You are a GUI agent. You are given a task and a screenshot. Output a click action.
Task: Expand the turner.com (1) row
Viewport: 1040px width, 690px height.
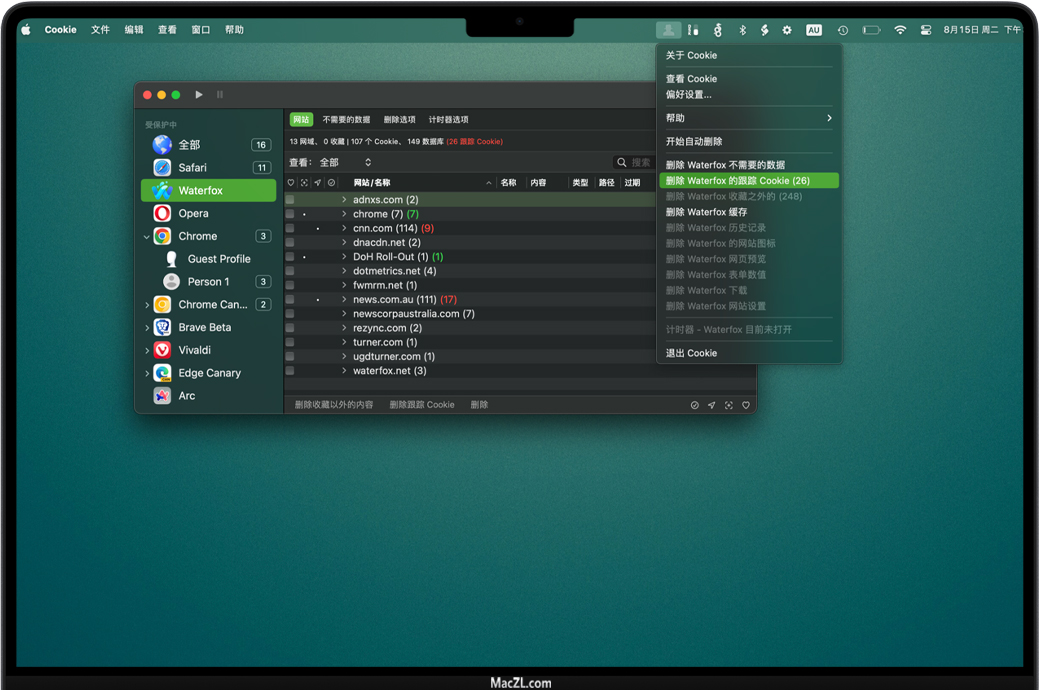pos(344,342)
